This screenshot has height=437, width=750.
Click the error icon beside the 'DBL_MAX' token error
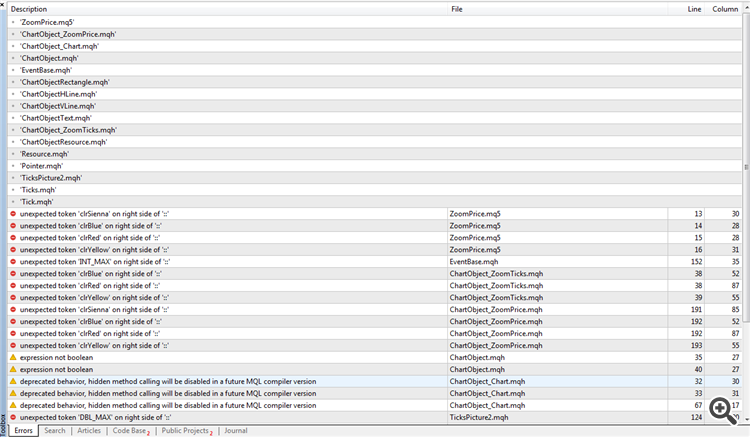coord(13,417)
